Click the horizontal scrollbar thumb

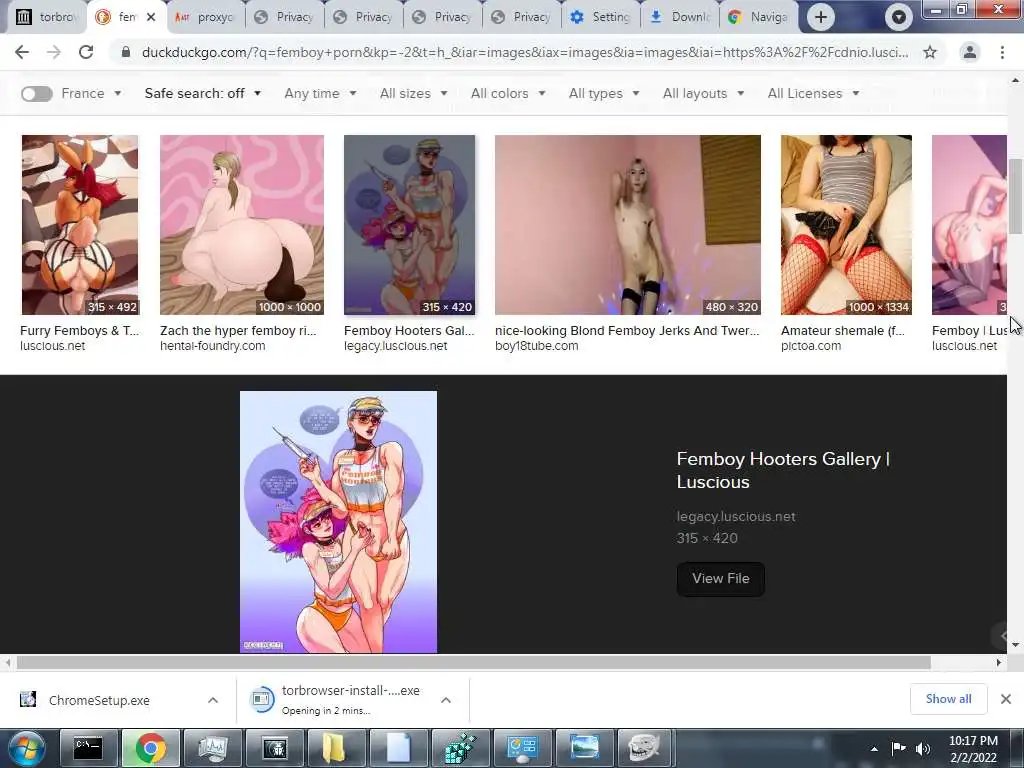473,663
